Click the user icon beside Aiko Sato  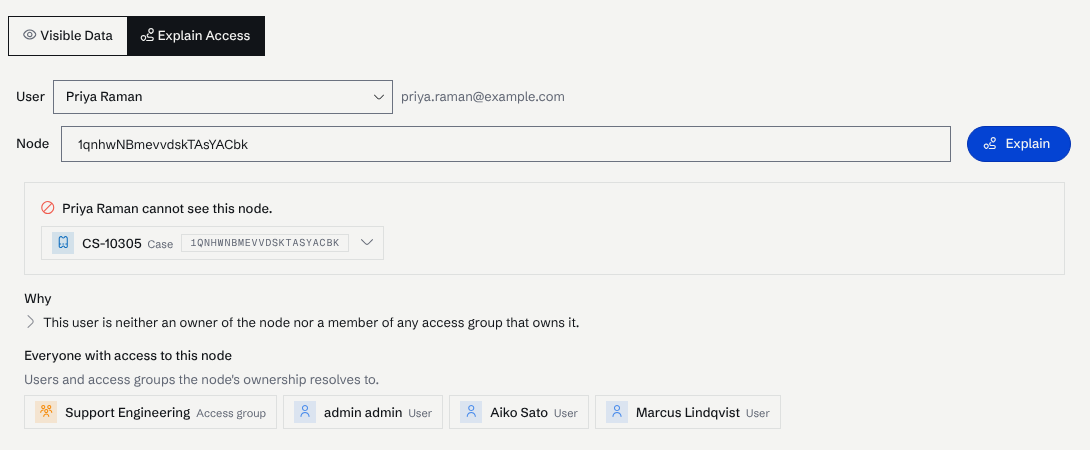(471, 412)
